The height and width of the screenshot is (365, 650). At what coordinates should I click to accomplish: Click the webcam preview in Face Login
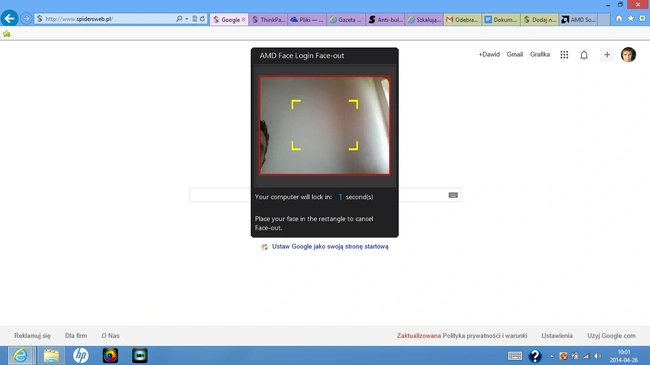click(x=324, y=125)
